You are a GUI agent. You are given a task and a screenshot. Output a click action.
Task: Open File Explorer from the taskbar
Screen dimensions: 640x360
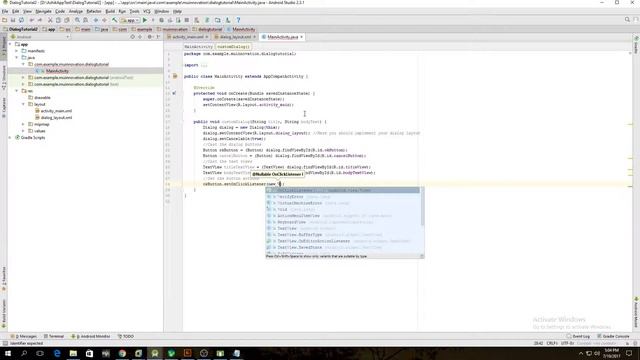pos(73,353)
